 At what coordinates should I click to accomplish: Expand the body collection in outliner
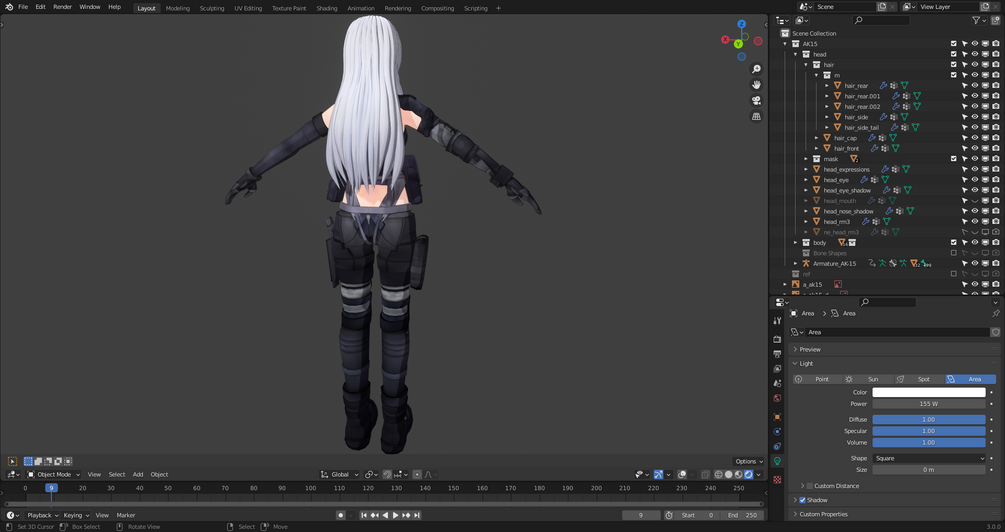click(796, 243)
